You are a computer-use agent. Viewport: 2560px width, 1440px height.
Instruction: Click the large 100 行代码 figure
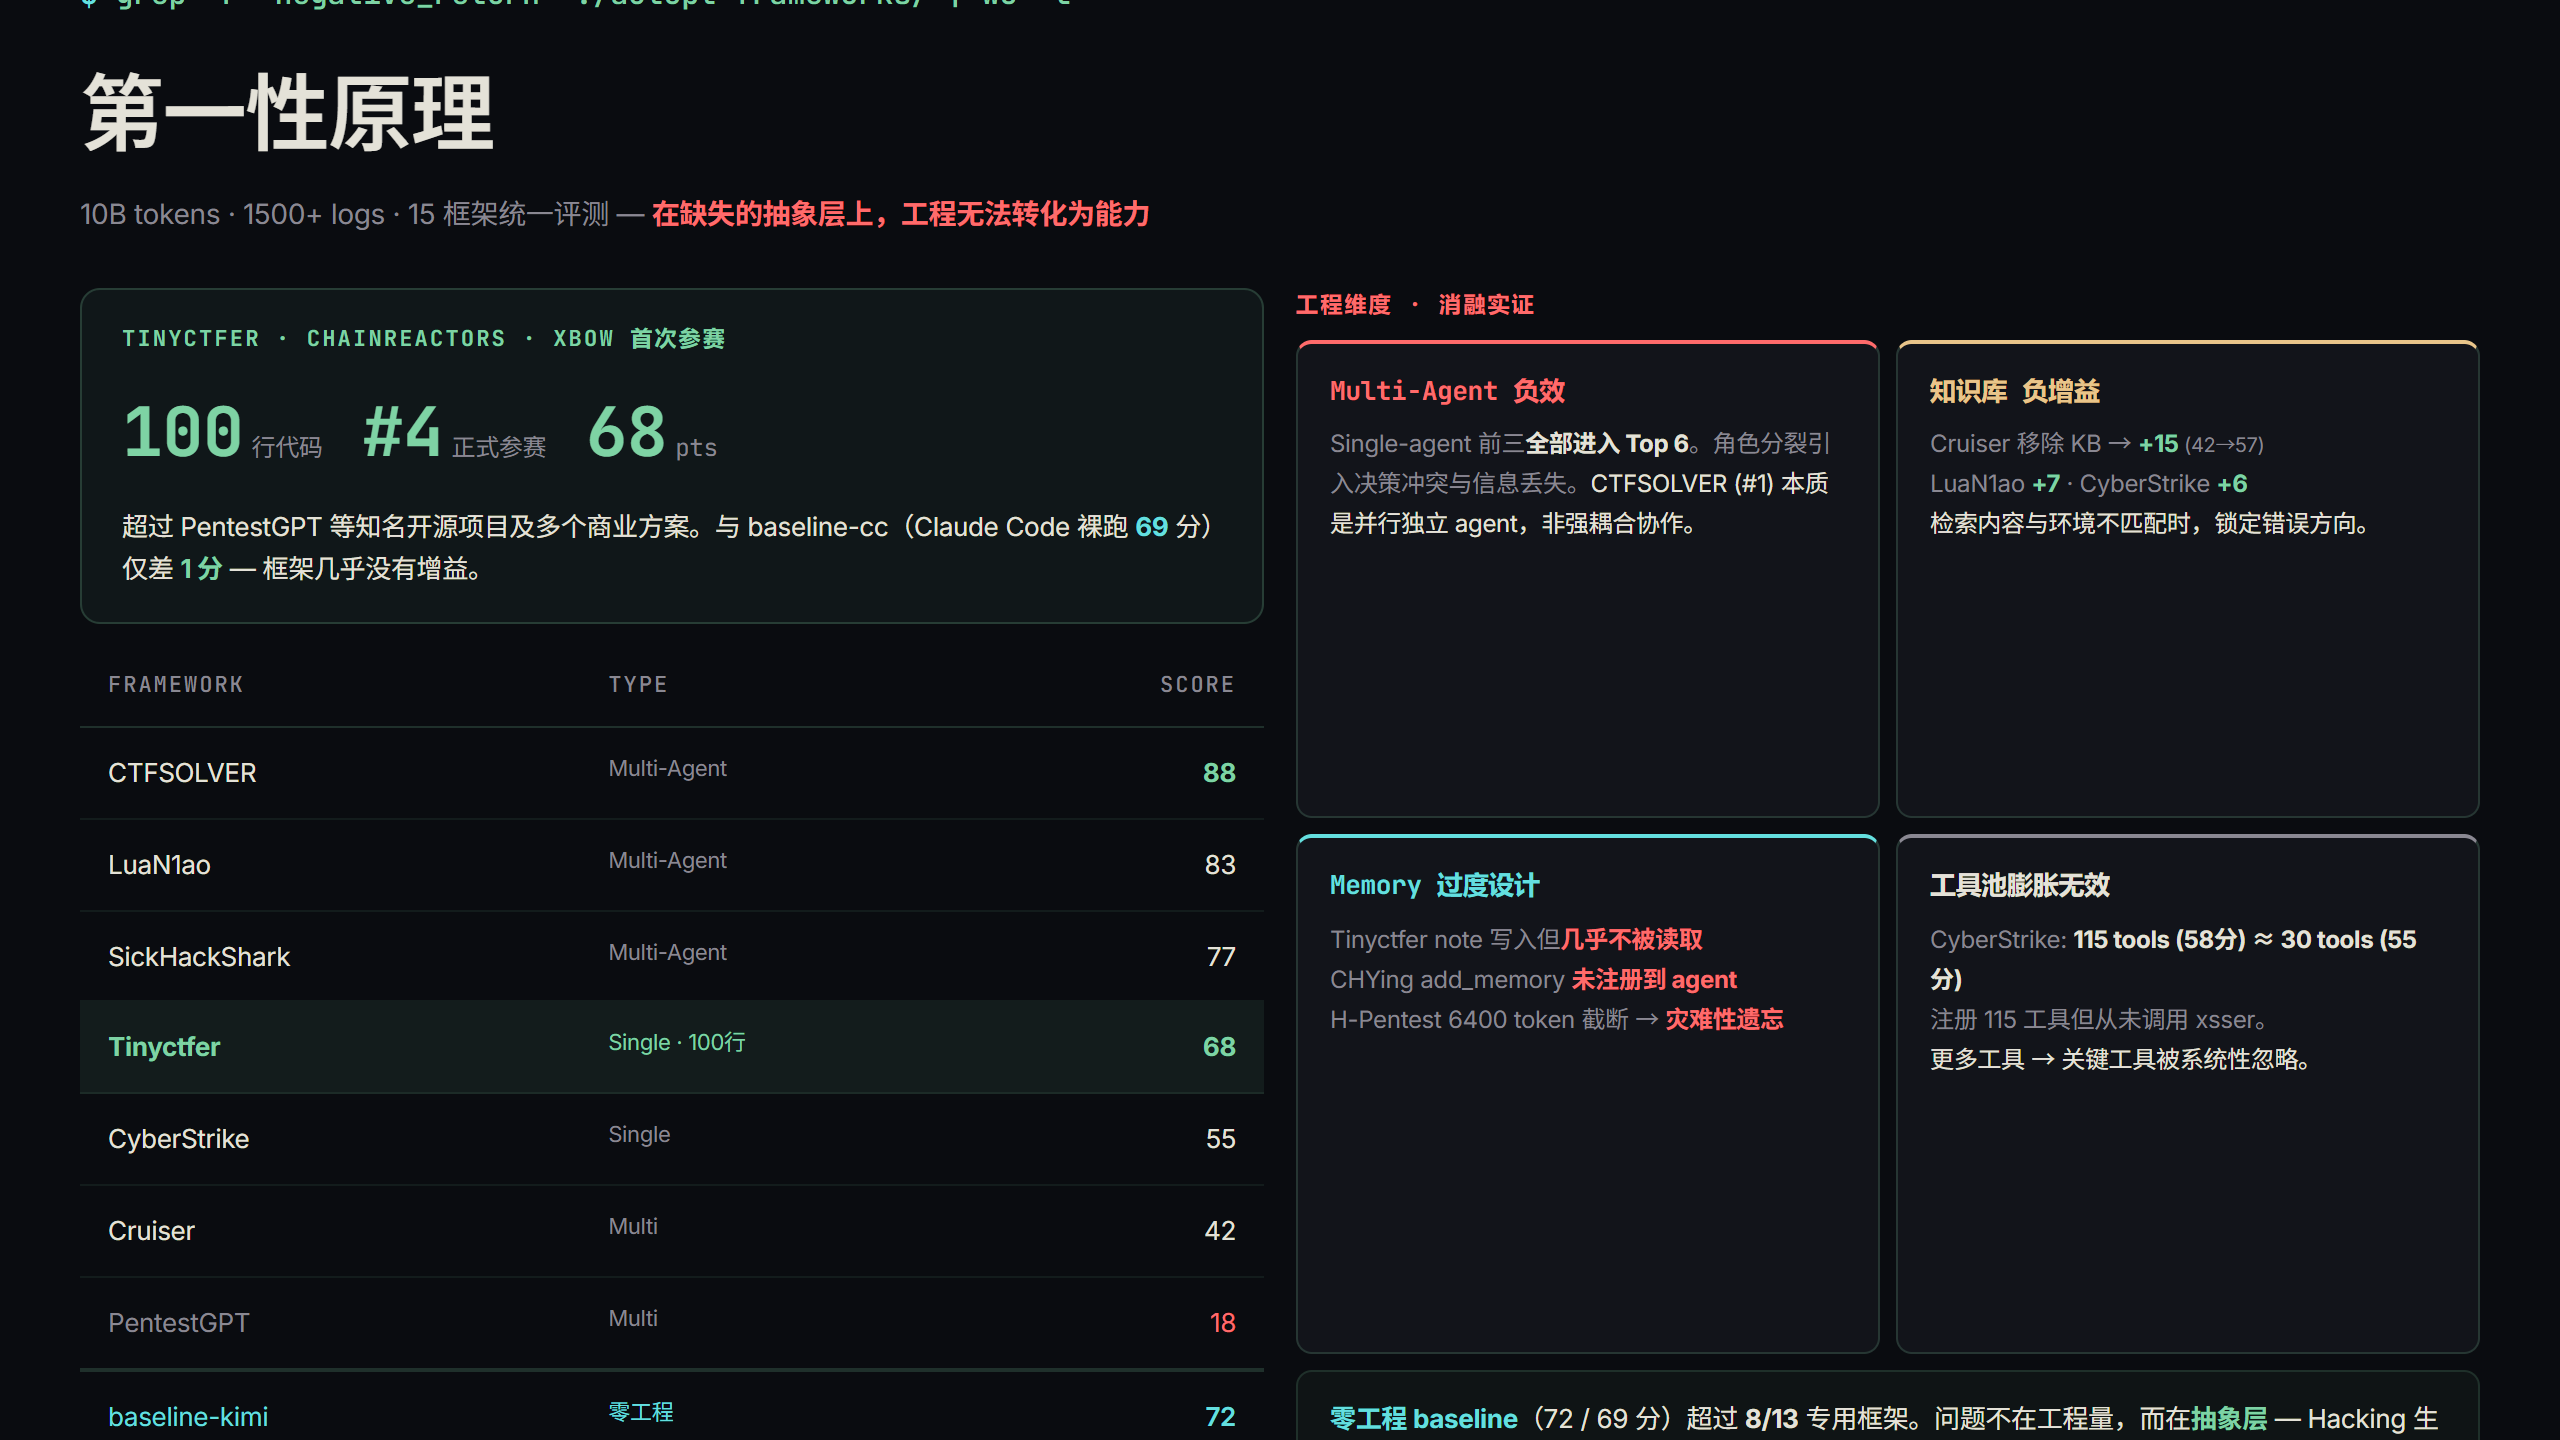click(x=222, y=432)
